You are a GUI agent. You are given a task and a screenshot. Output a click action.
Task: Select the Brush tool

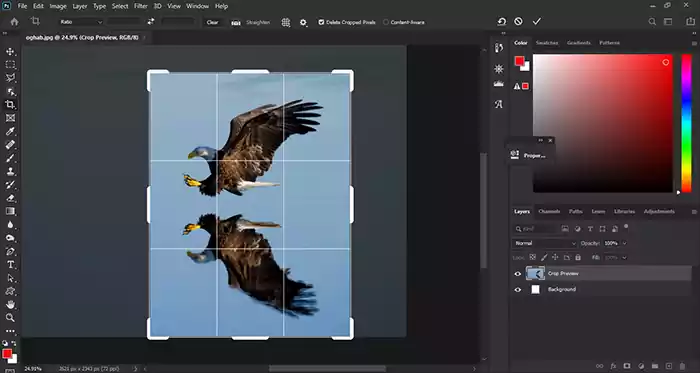10,158
